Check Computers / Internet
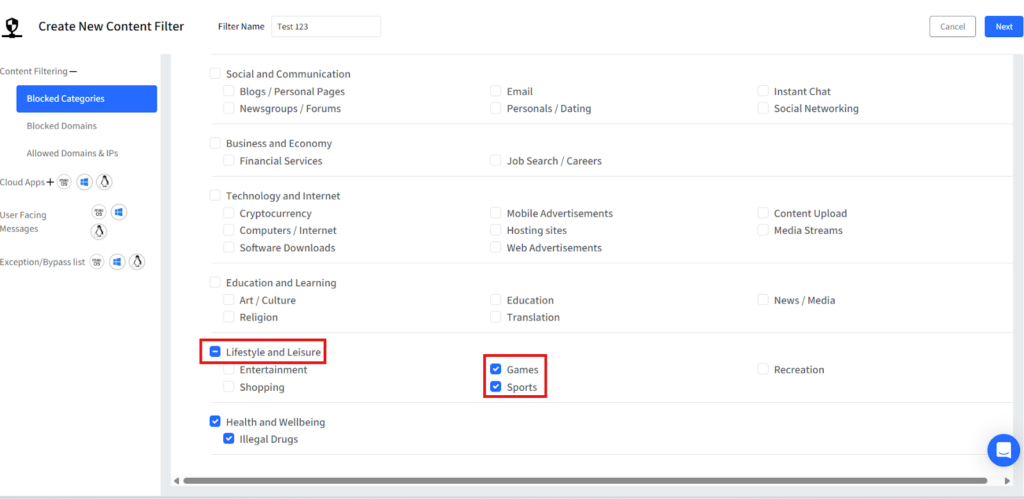1024x499 pixels. [x=229, y=230]
